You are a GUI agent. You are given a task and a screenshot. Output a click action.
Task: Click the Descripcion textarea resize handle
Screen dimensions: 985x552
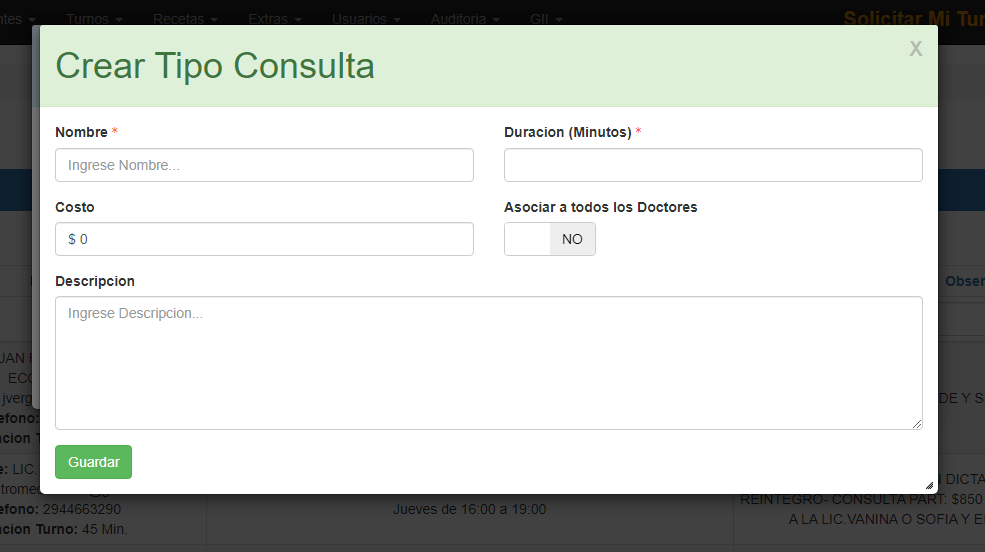(x=917, y=424)
